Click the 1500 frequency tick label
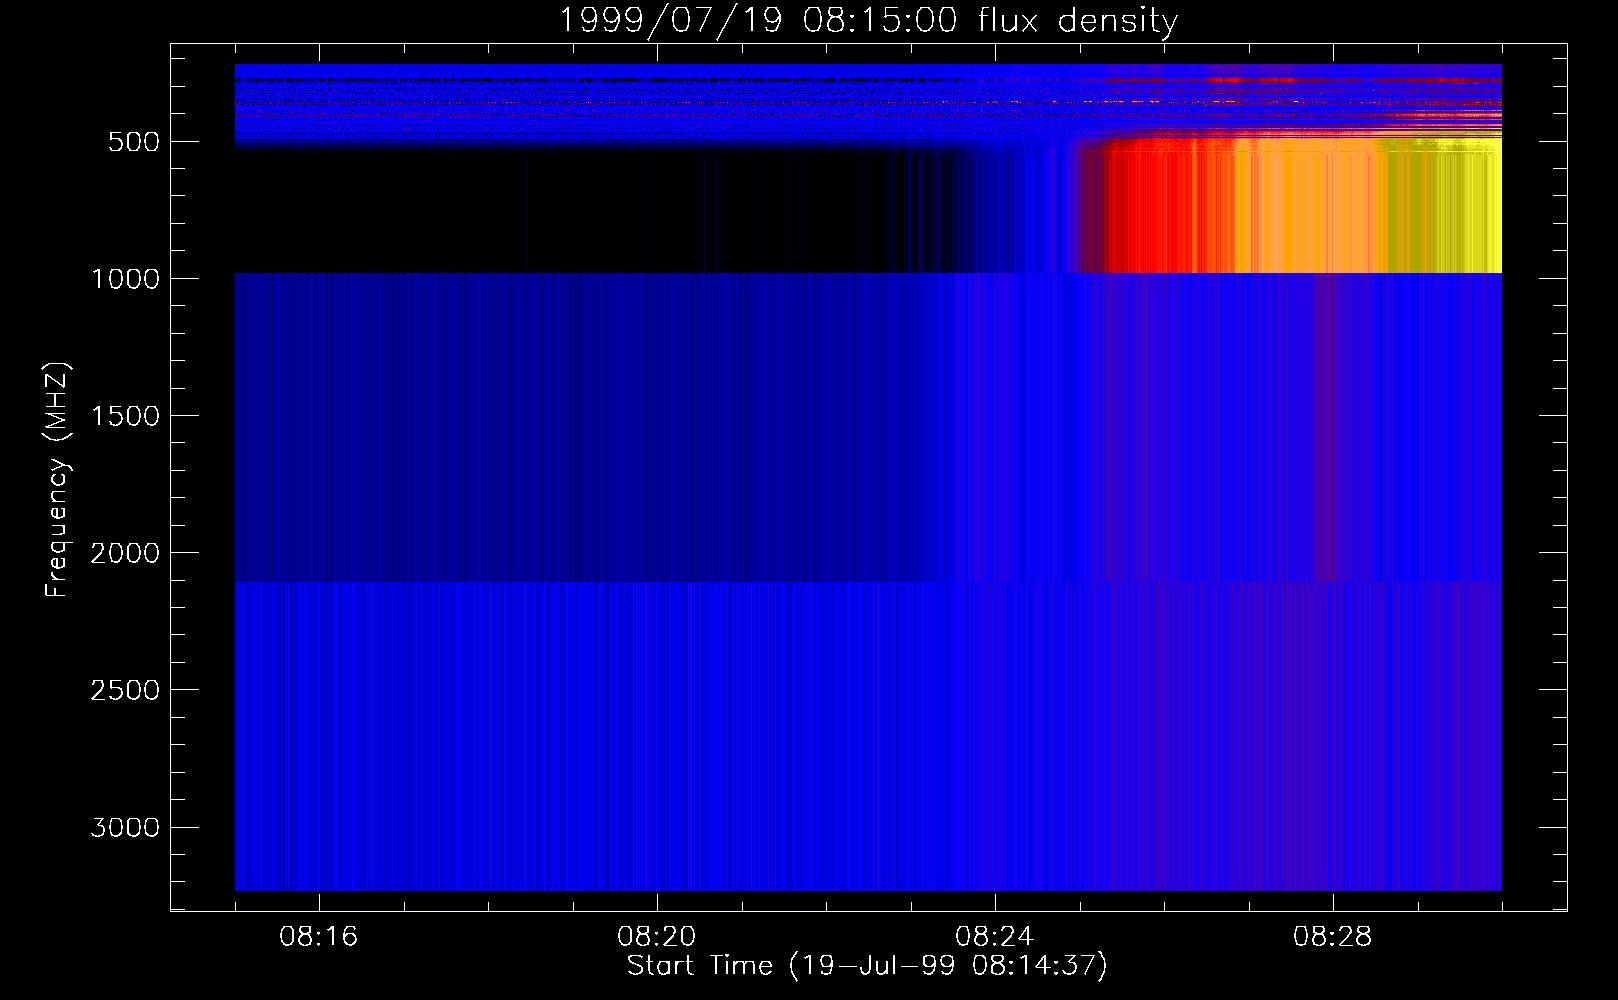The height and width of the screenshot is (1000, 1618). (x=125, y=416)
